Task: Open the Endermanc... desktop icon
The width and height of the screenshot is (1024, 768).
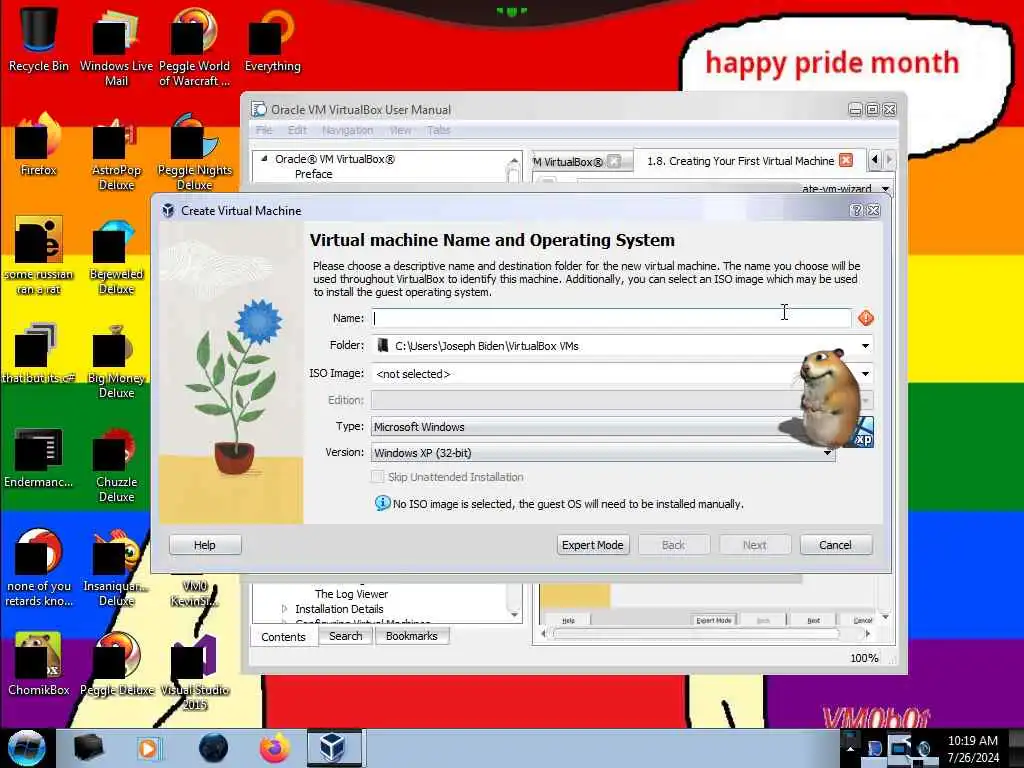Action: tap(38, 457)
